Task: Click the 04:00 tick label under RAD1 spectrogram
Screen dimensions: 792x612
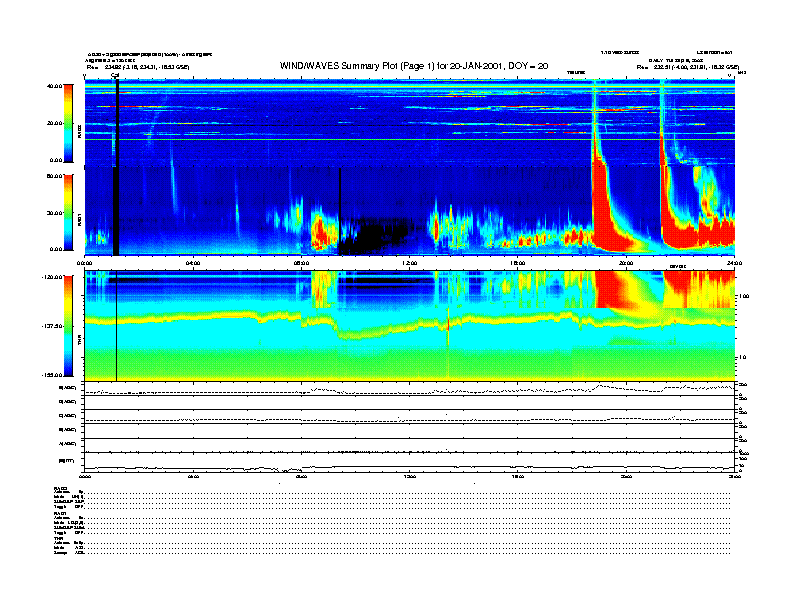Action: coord(193,263)
